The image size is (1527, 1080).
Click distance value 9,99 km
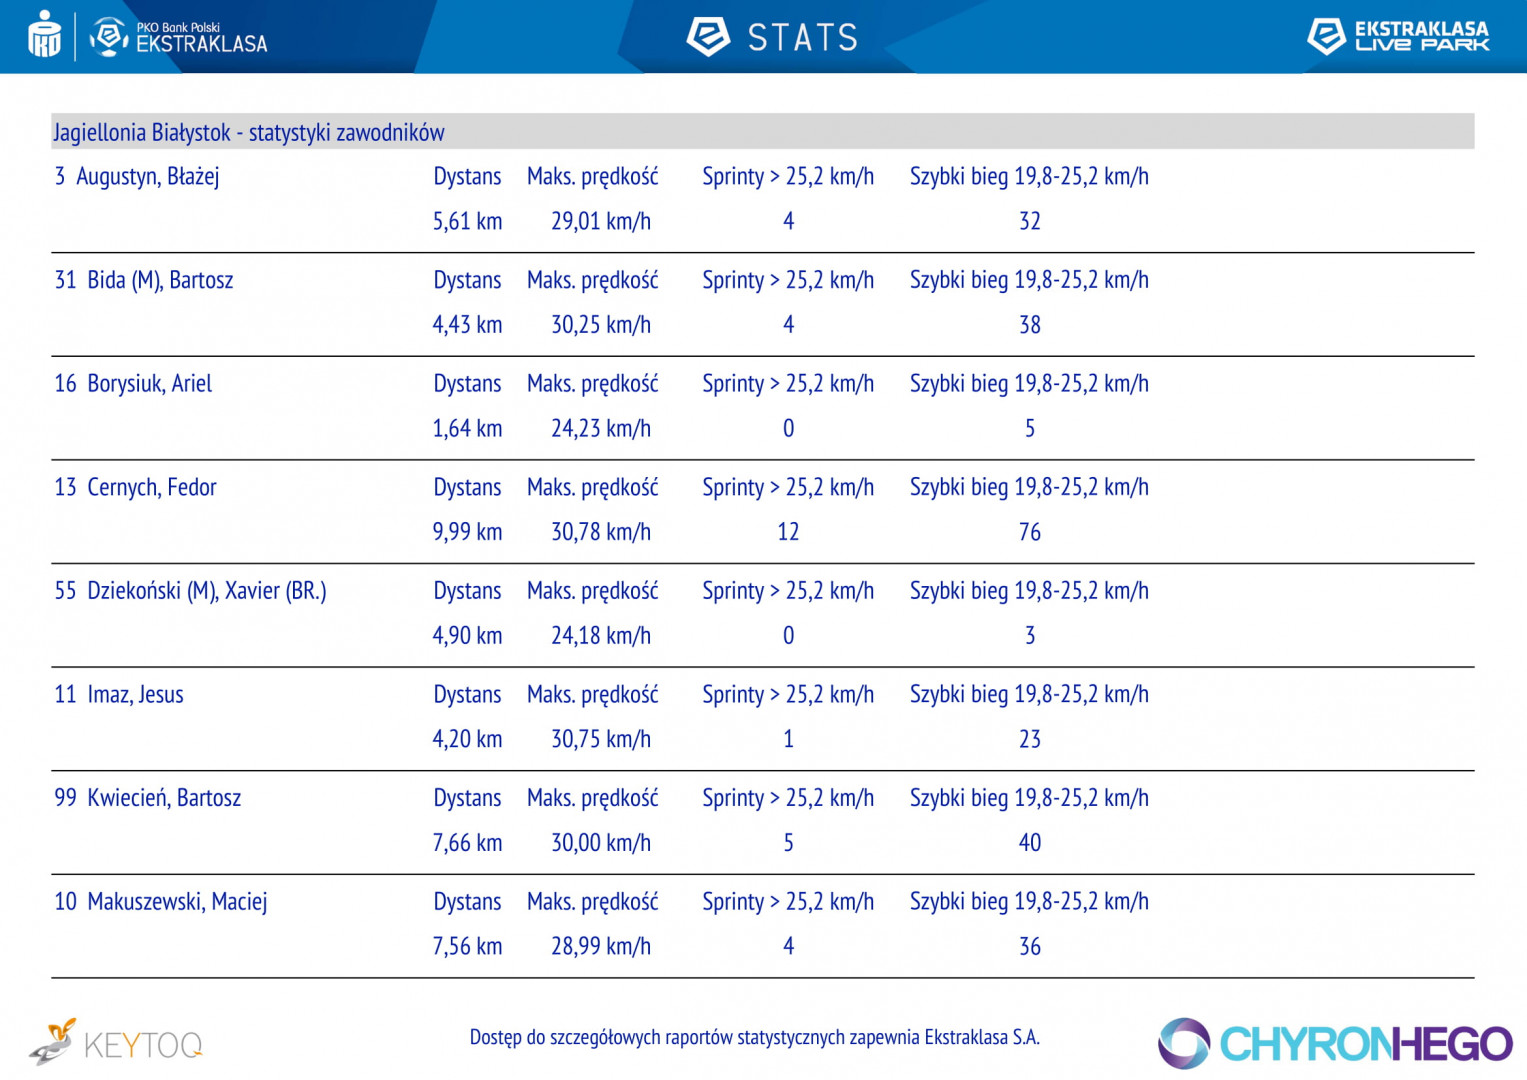[467, 532]
